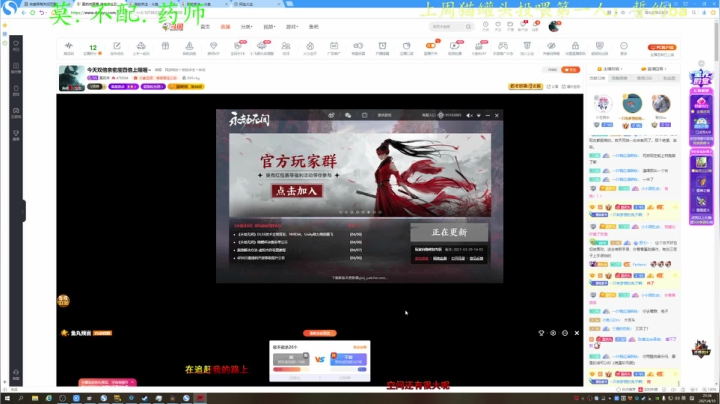Expand the 主播日榜 ranking chevron
This screenshot has width=720, height=404.
click(622, 69)
